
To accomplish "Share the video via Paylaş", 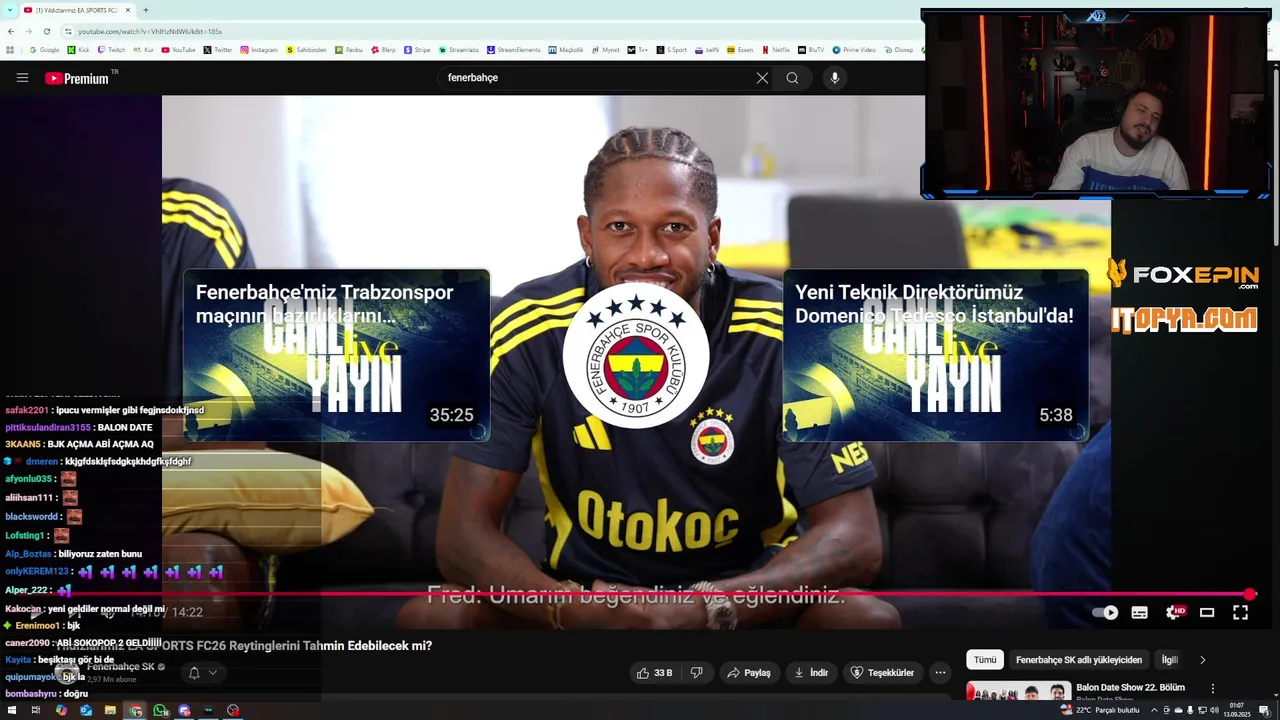I will (748, 673).
